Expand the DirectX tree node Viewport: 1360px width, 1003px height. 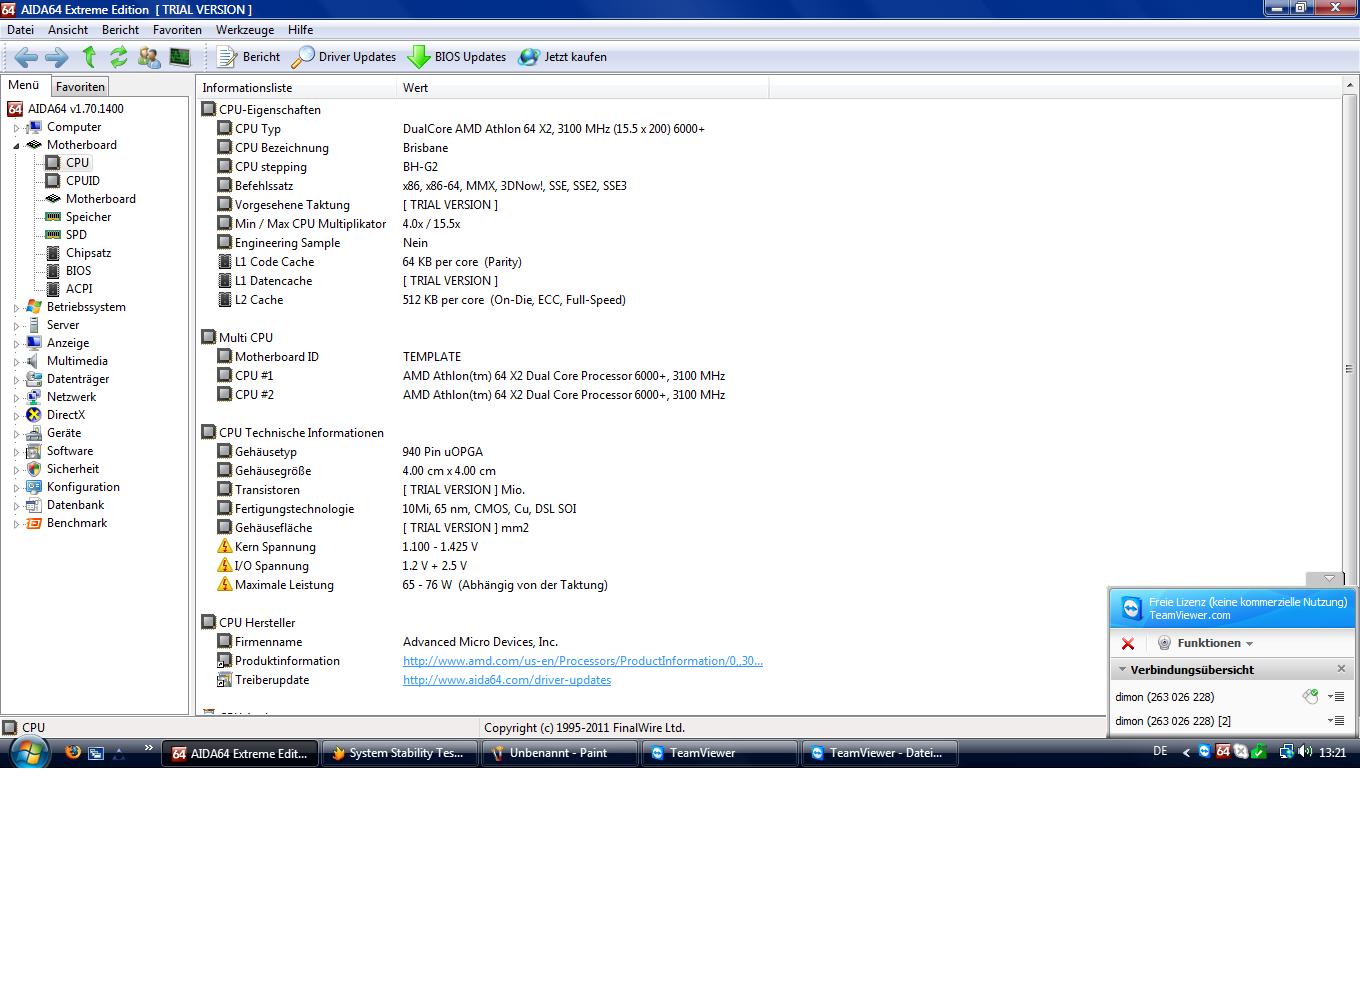coord(16,416)
